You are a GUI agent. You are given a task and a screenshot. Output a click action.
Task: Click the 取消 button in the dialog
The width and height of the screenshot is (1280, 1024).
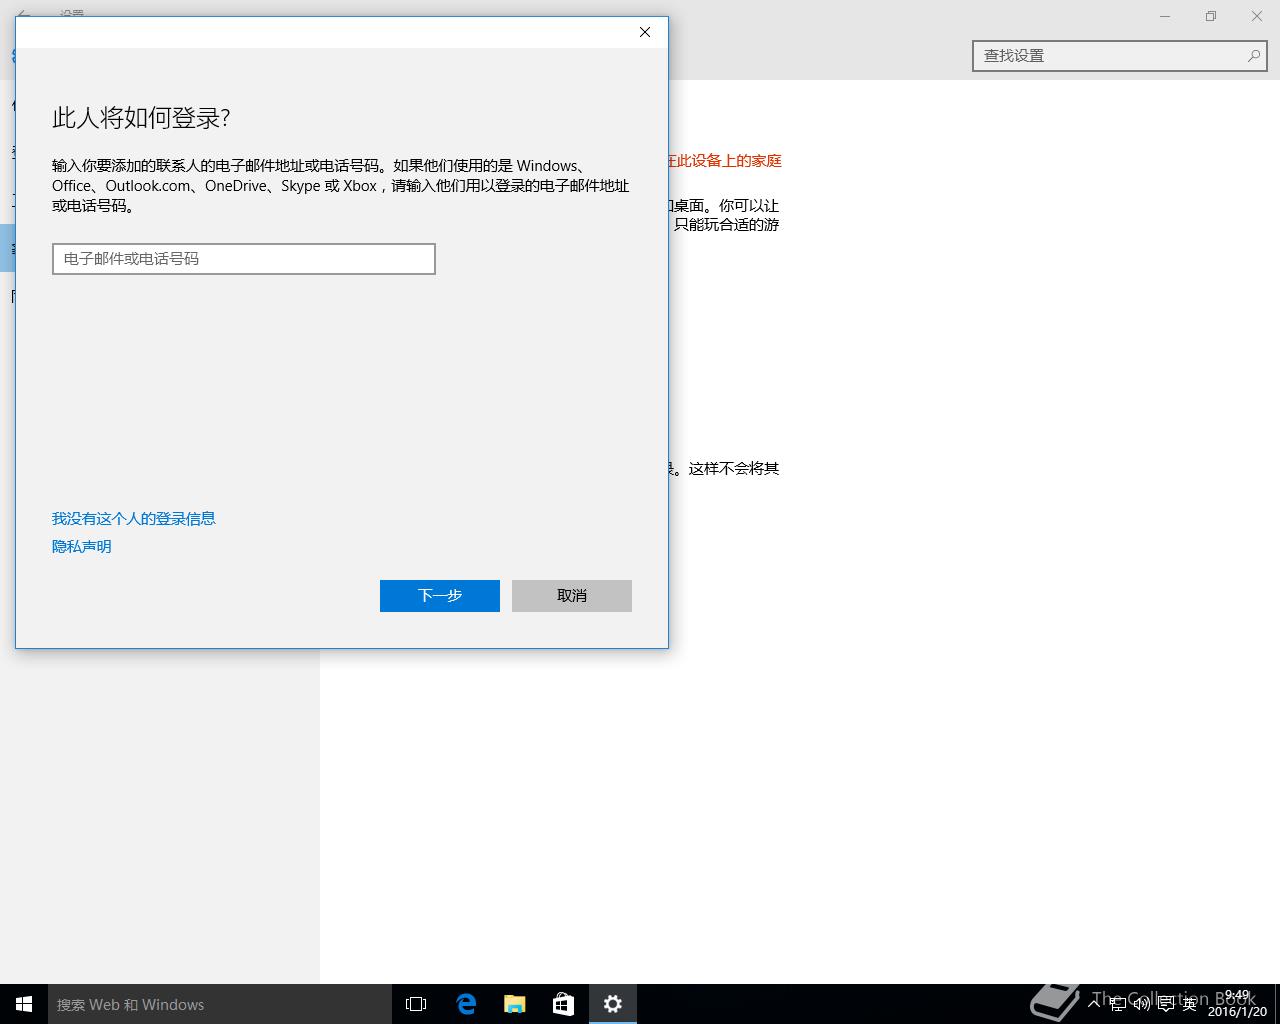pyautogui.click(x=572, y=596)
